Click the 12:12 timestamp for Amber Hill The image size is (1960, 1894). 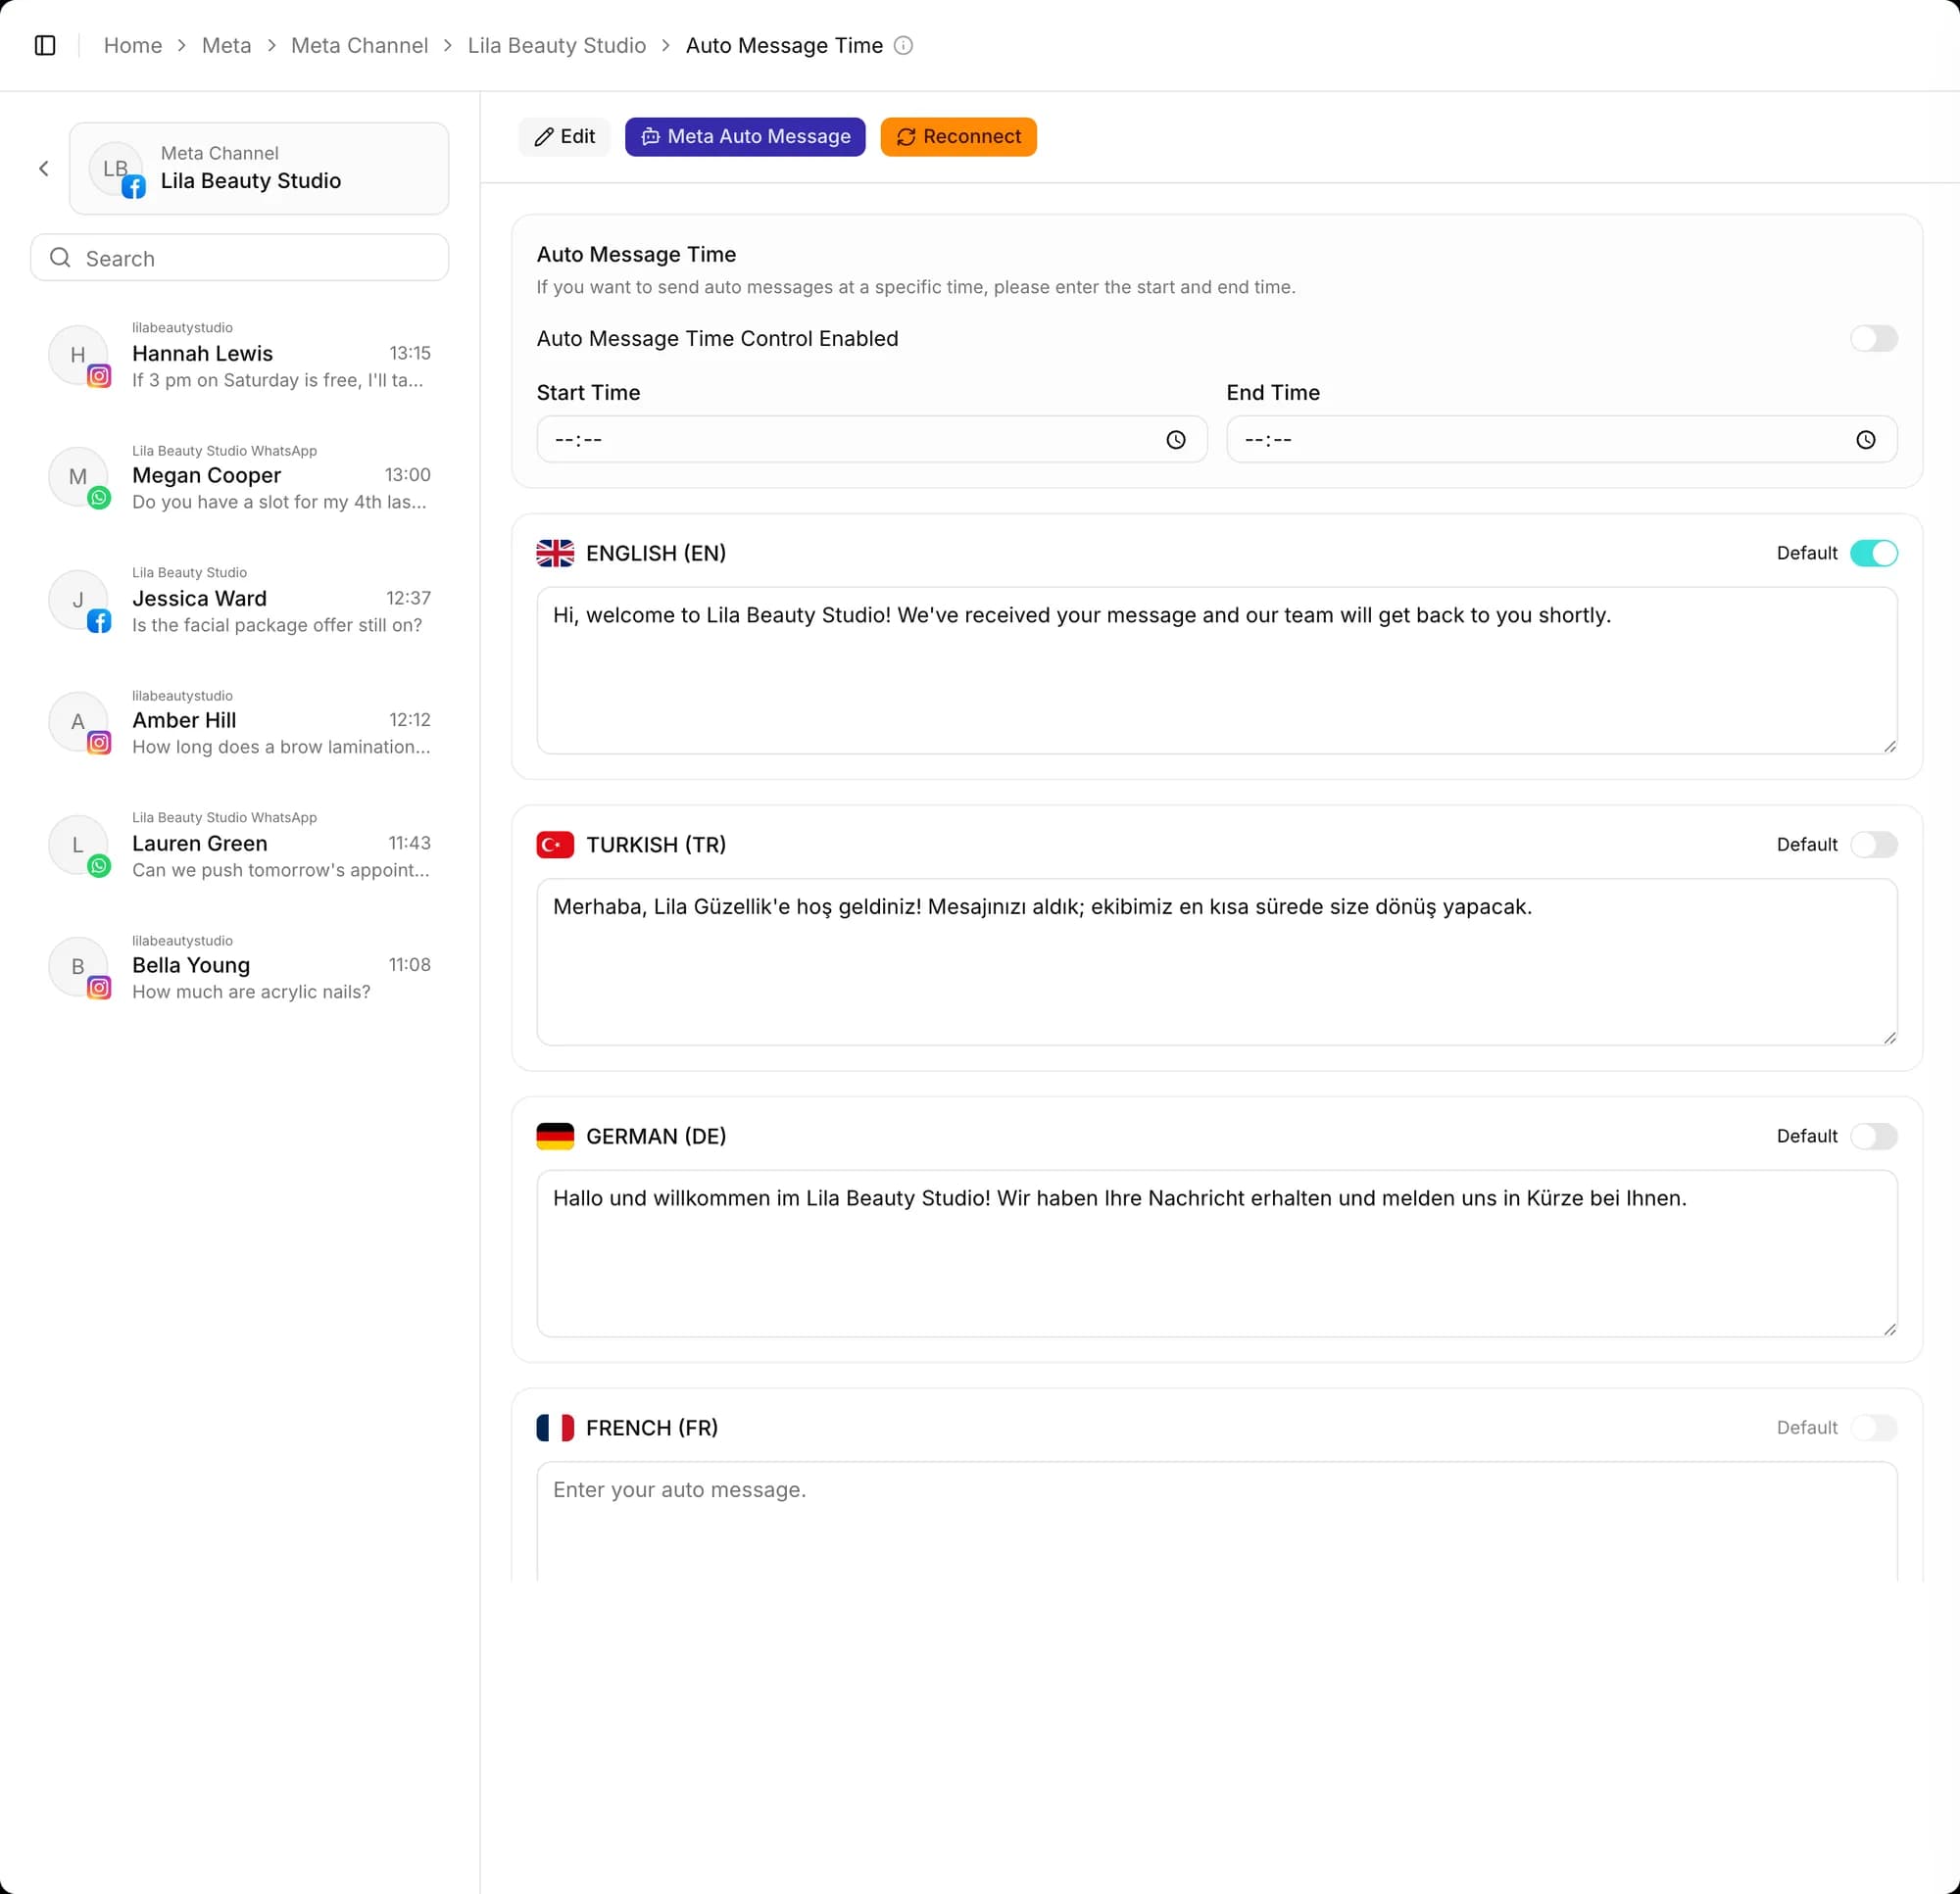[x=410, y=720]
